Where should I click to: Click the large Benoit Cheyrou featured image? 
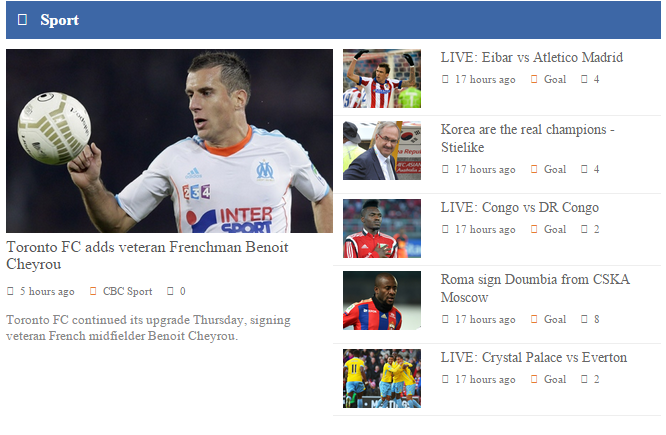169,141
